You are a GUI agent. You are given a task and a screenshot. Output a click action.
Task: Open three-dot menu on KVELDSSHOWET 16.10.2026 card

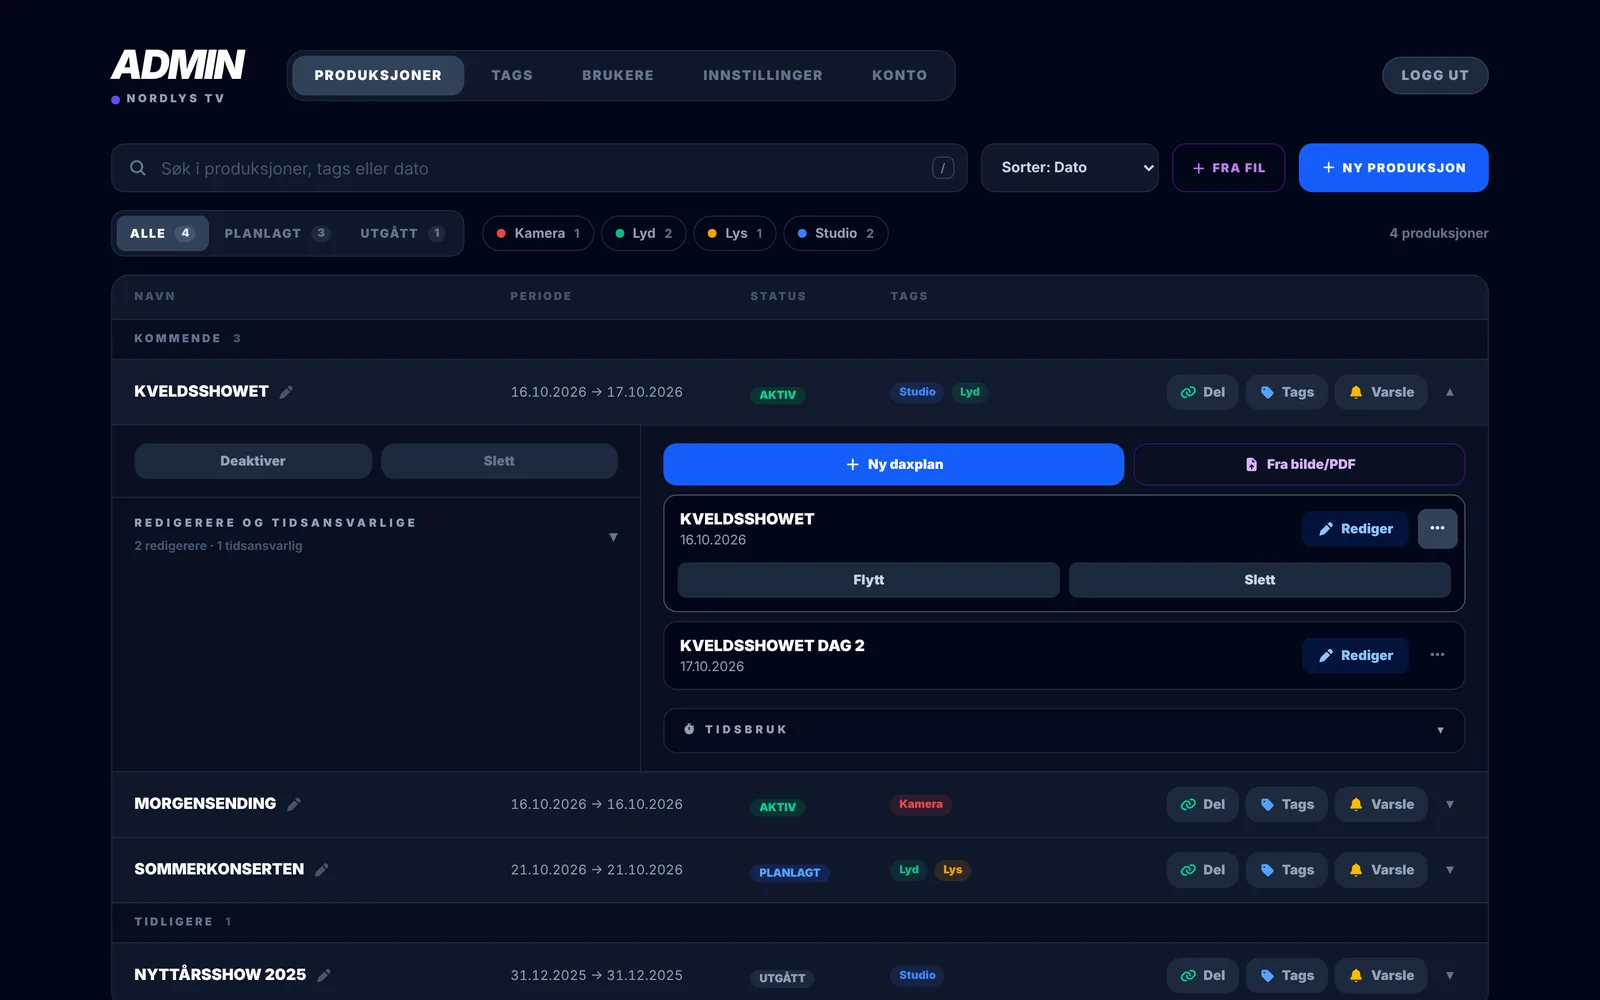[x=1437, y=528]
